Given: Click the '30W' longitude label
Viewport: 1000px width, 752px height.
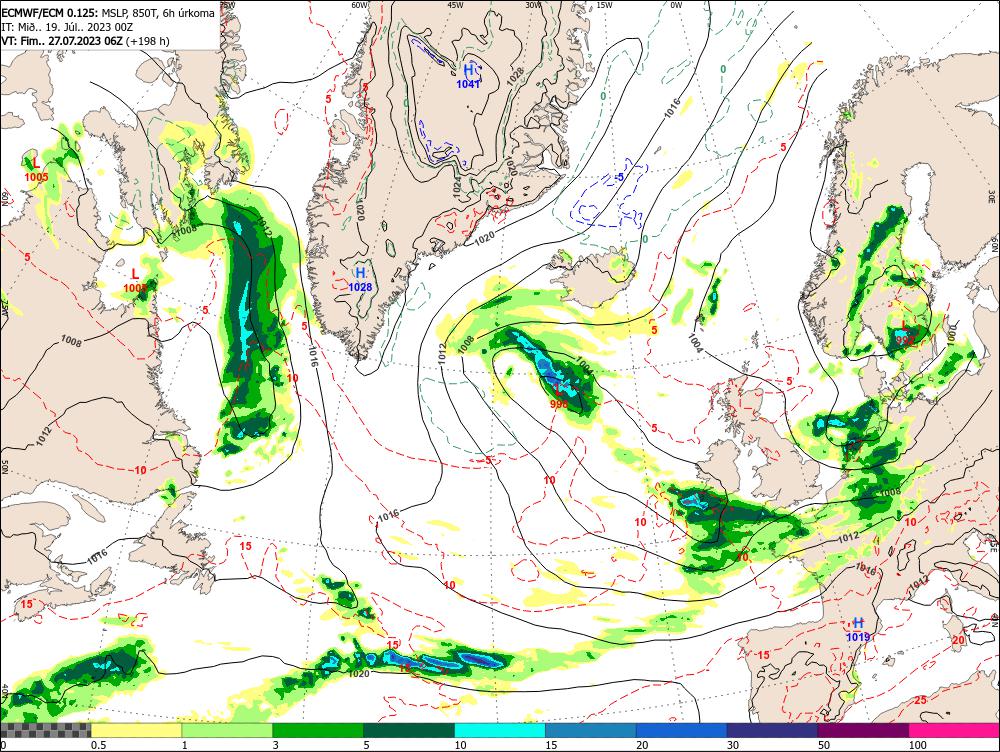Looking at the screenshot, I should (533, 4).
